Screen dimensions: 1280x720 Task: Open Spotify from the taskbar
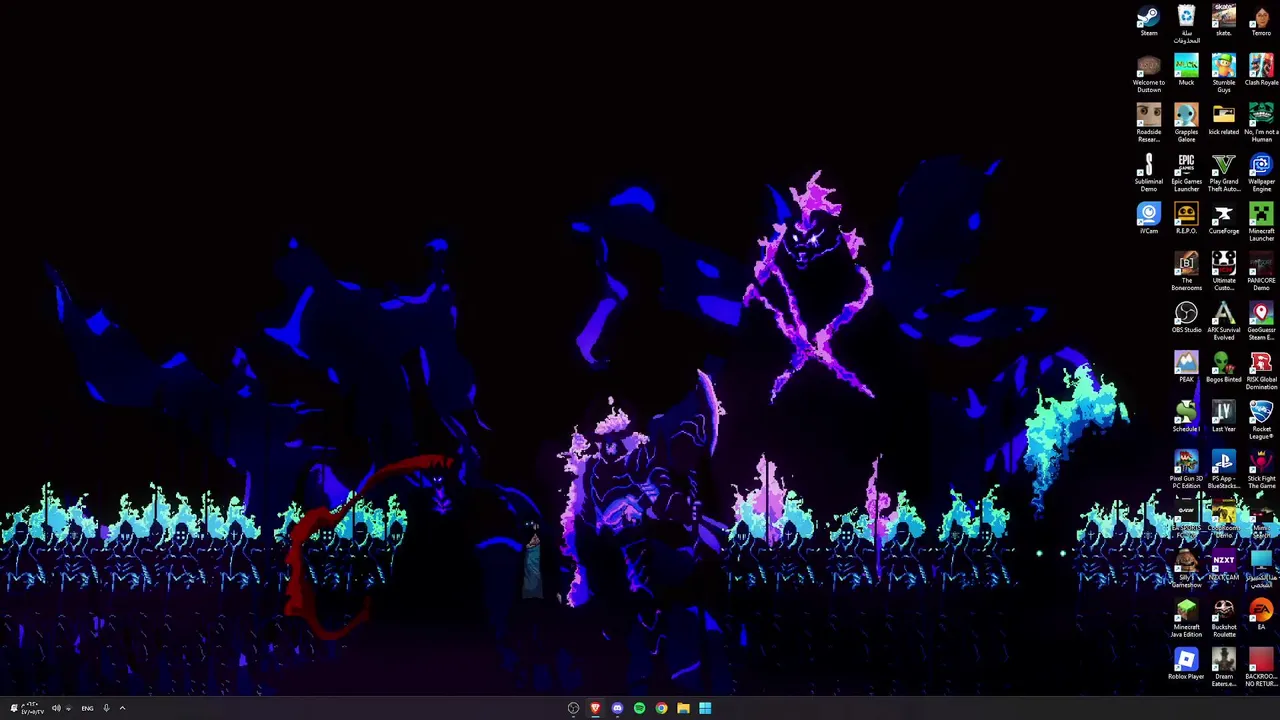639,708
